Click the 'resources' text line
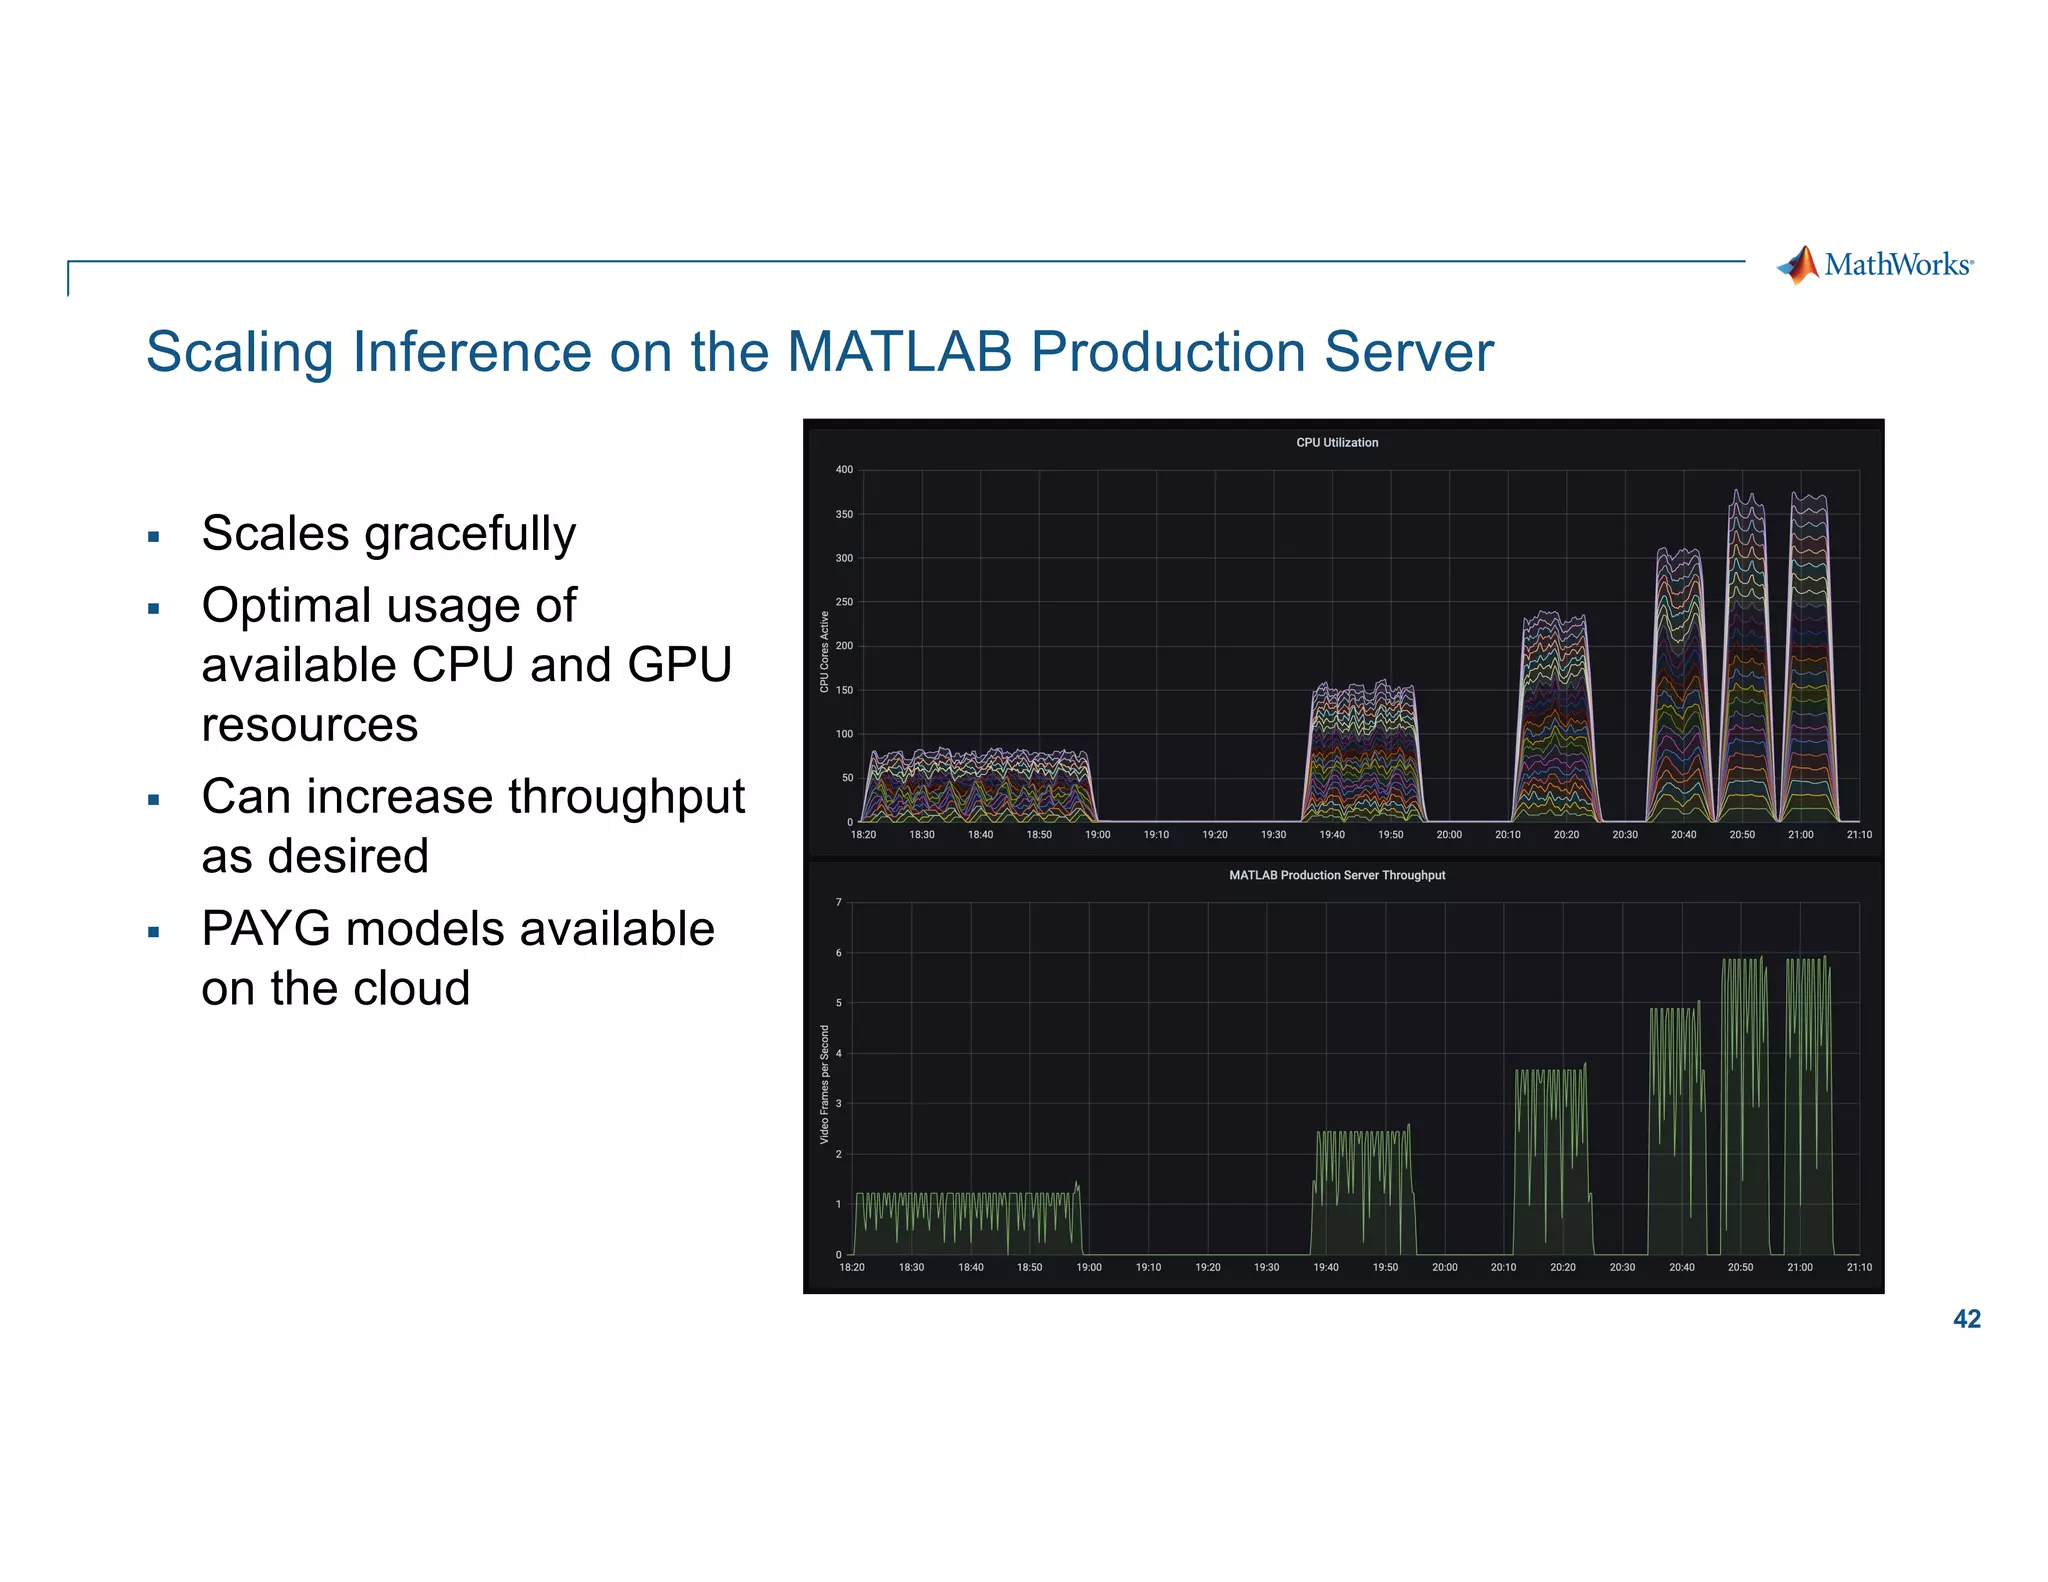This screenshot has width=2048, height=1582. [310, 725]
